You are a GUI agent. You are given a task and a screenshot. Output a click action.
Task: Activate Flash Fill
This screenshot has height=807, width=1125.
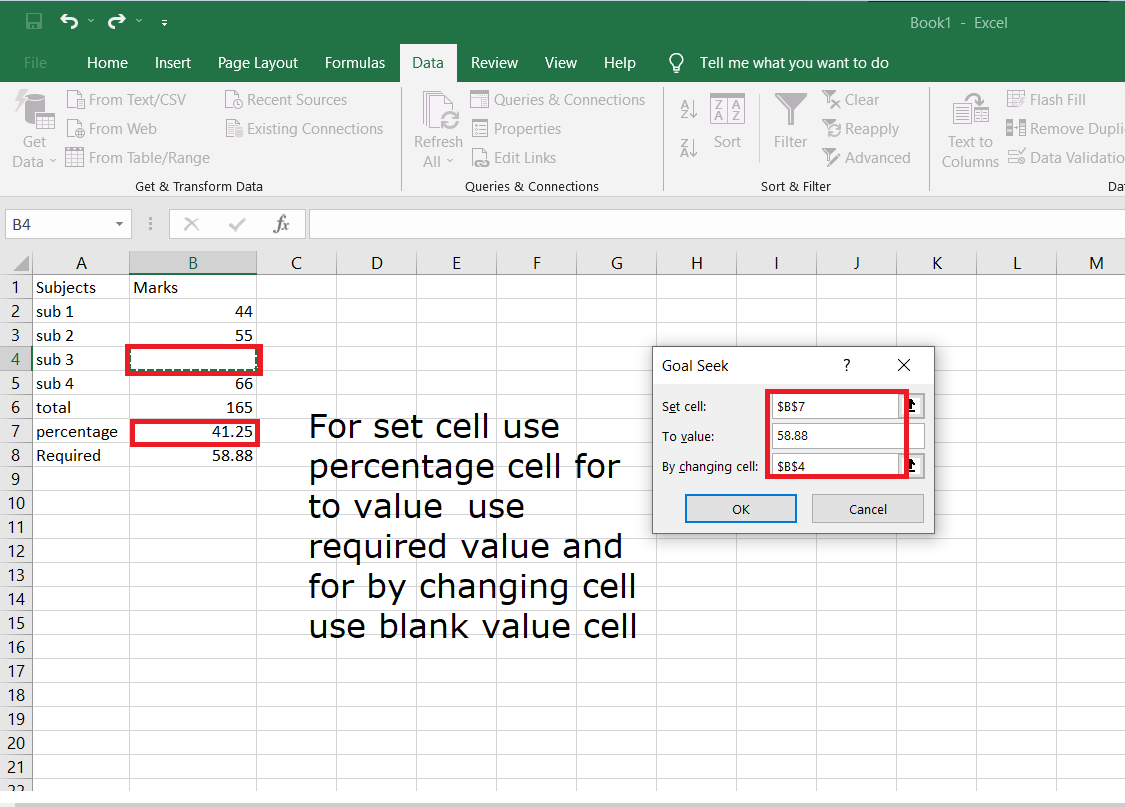click(1047, 99)
